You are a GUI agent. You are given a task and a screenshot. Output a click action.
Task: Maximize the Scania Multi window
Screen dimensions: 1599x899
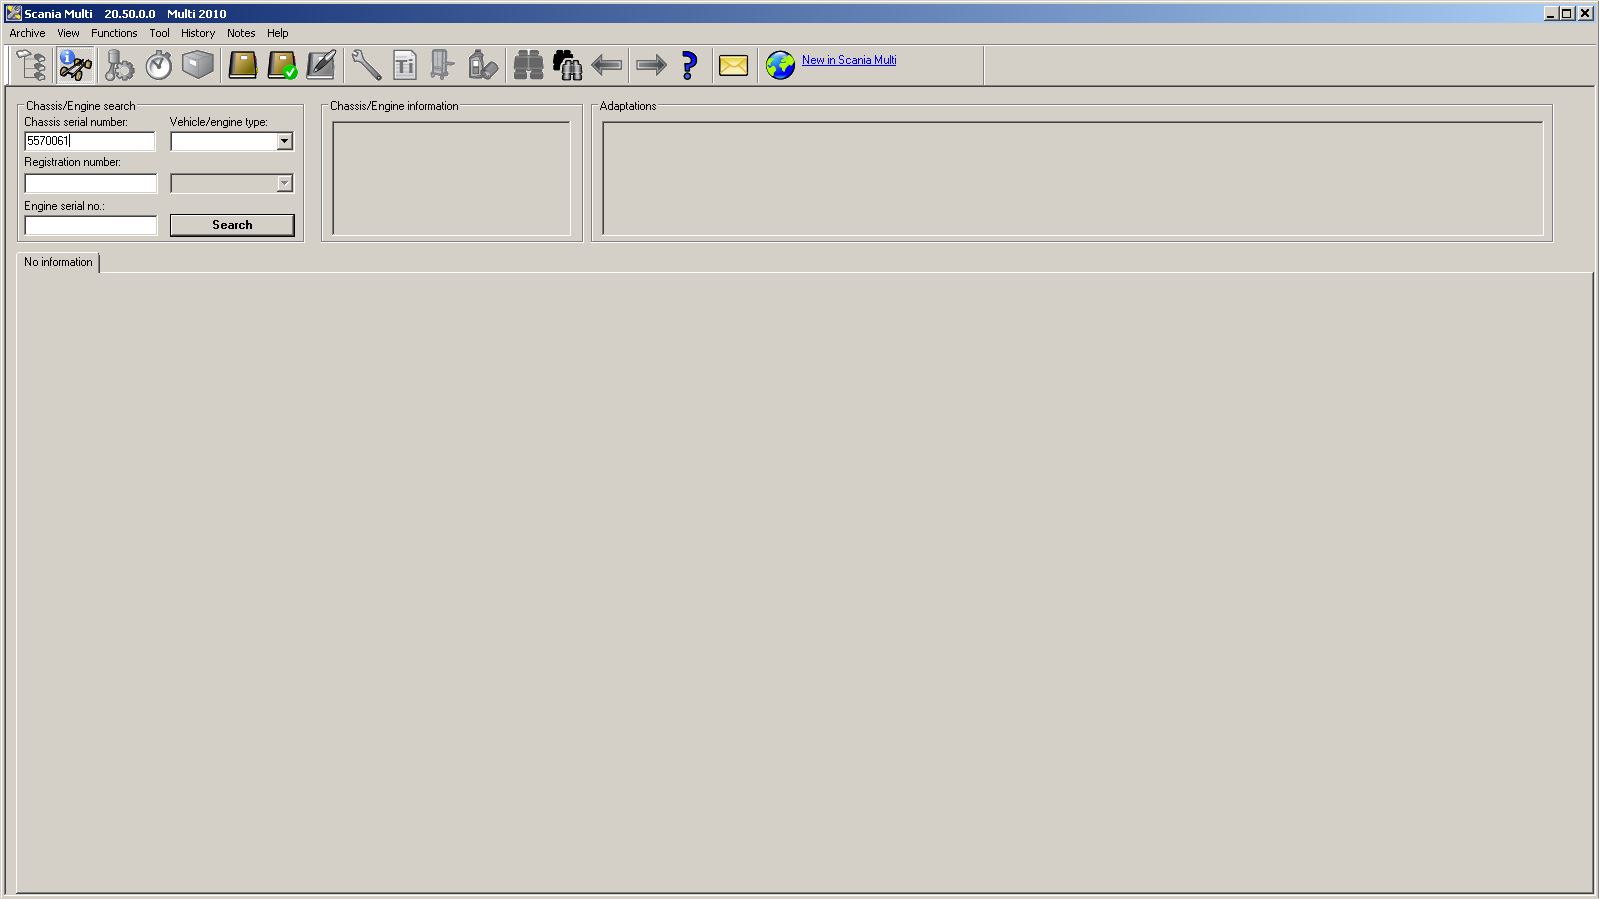1567,13
